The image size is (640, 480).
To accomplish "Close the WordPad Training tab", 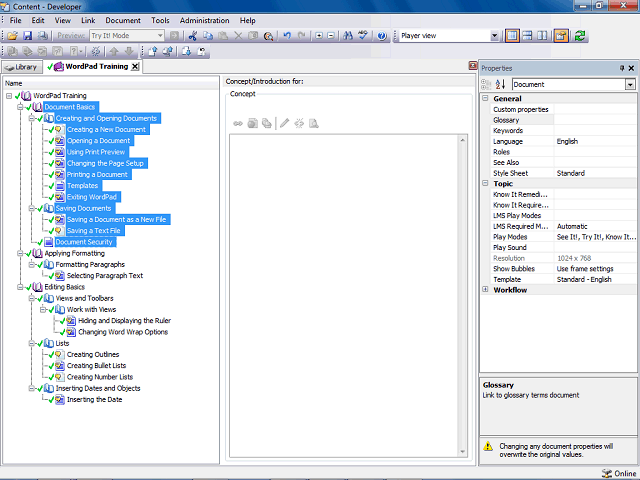I will pyautogui.click(x=135, y=67).
